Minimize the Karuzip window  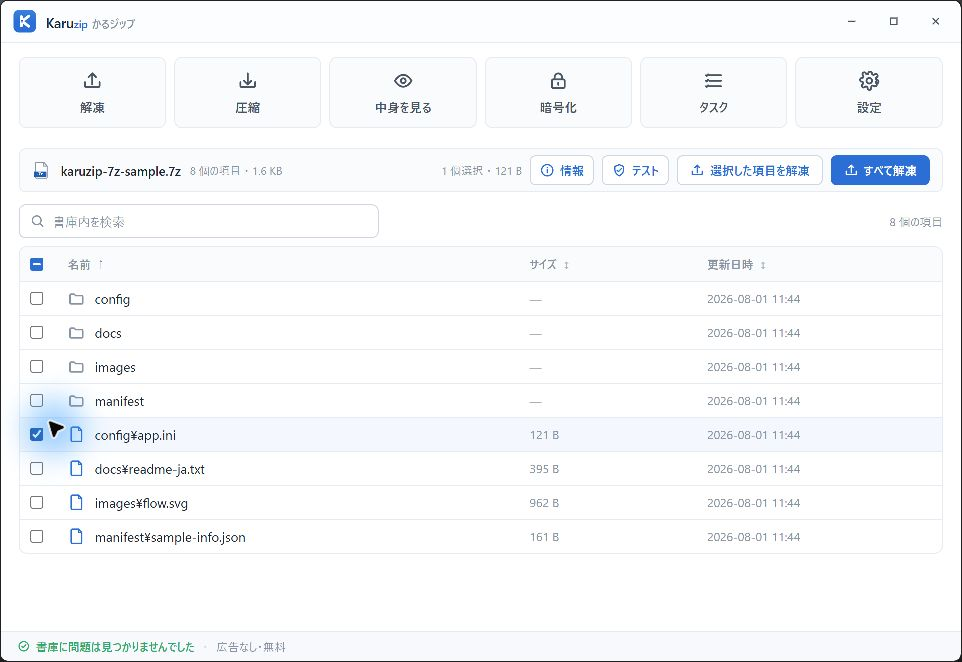(x=852, y=21)
